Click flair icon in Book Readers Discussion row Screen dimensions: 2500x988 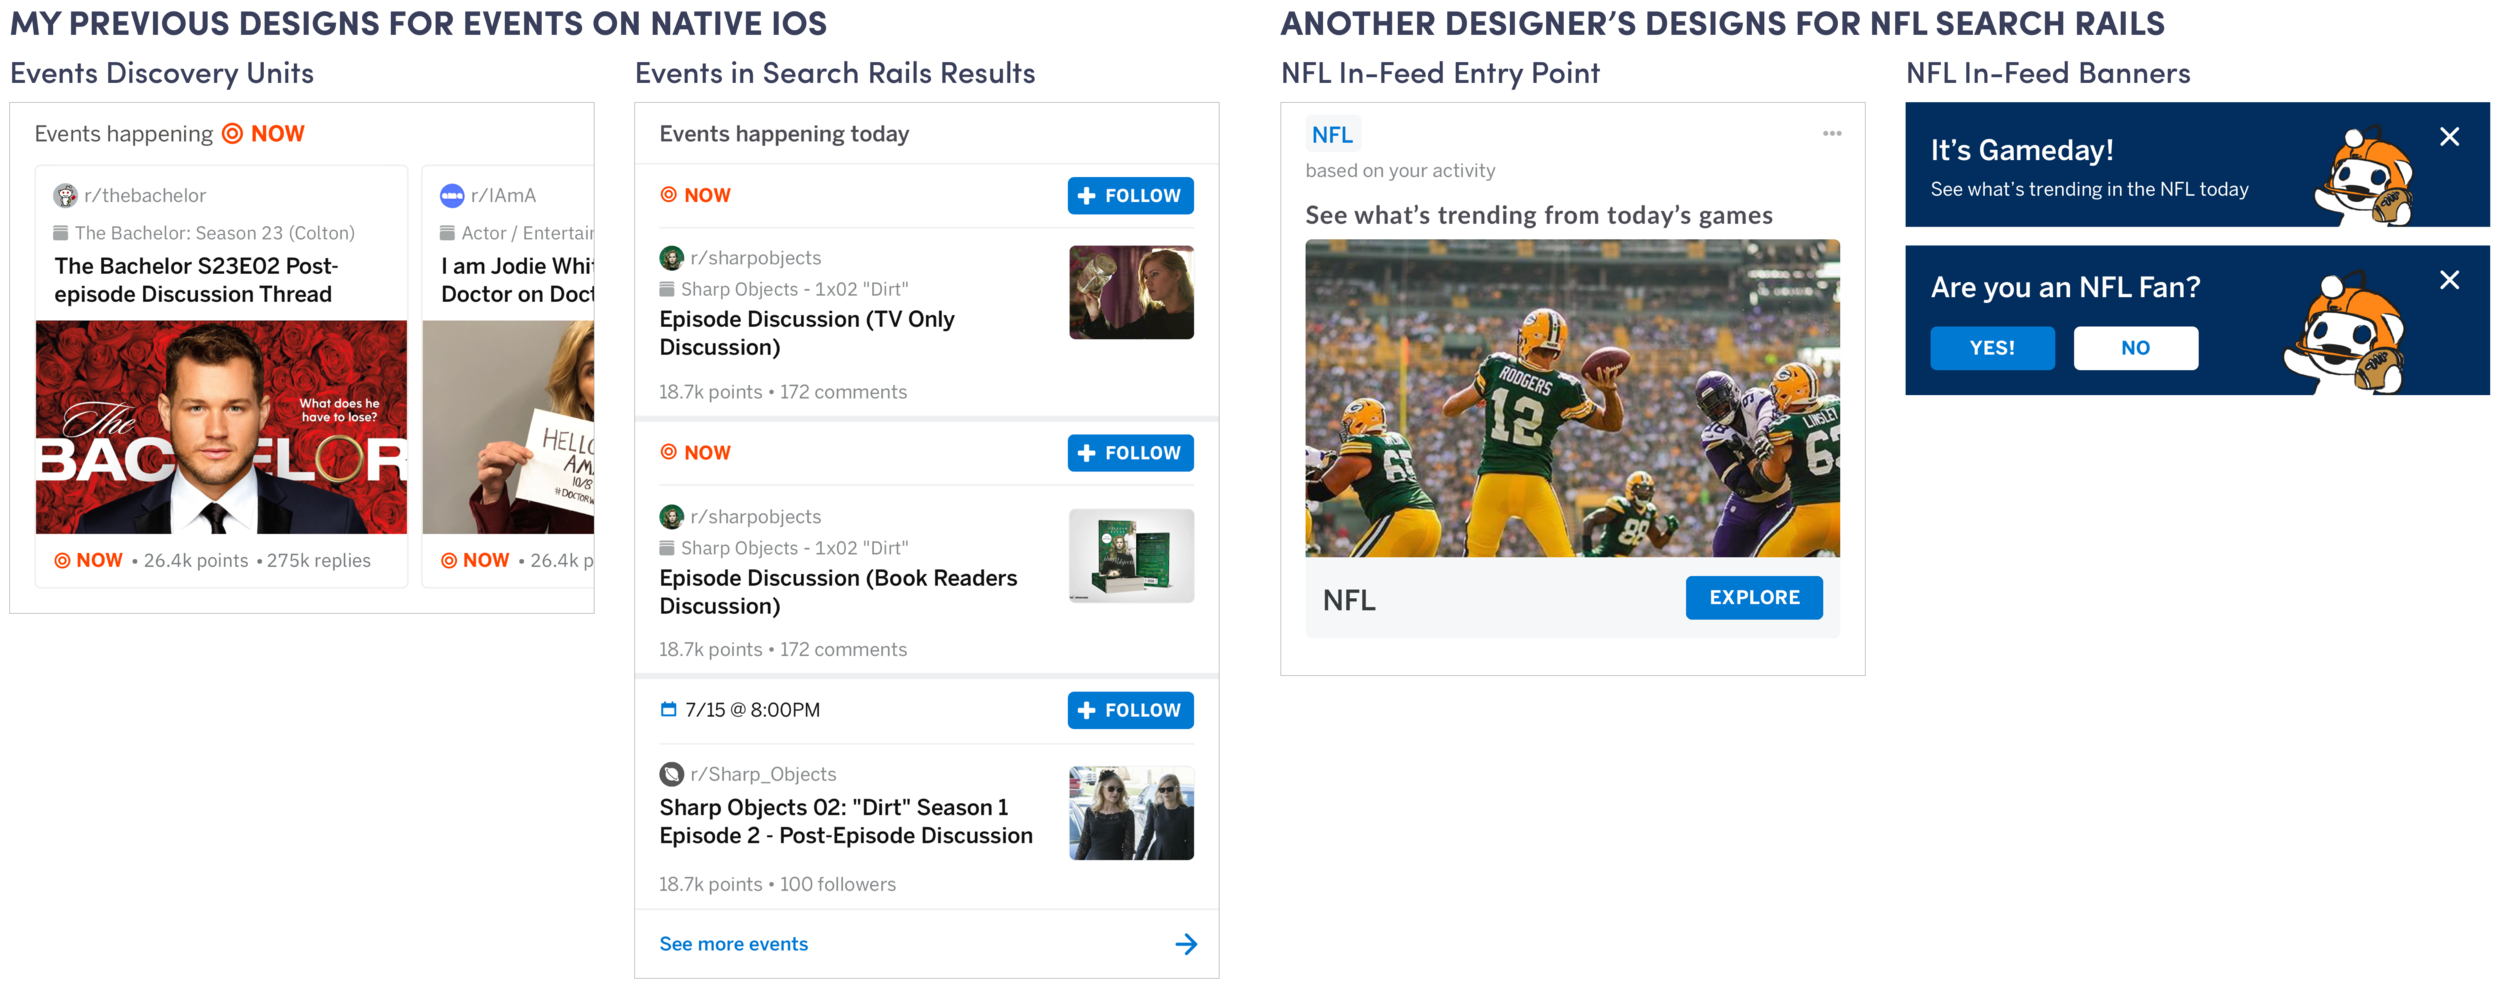tap(667, 548)
